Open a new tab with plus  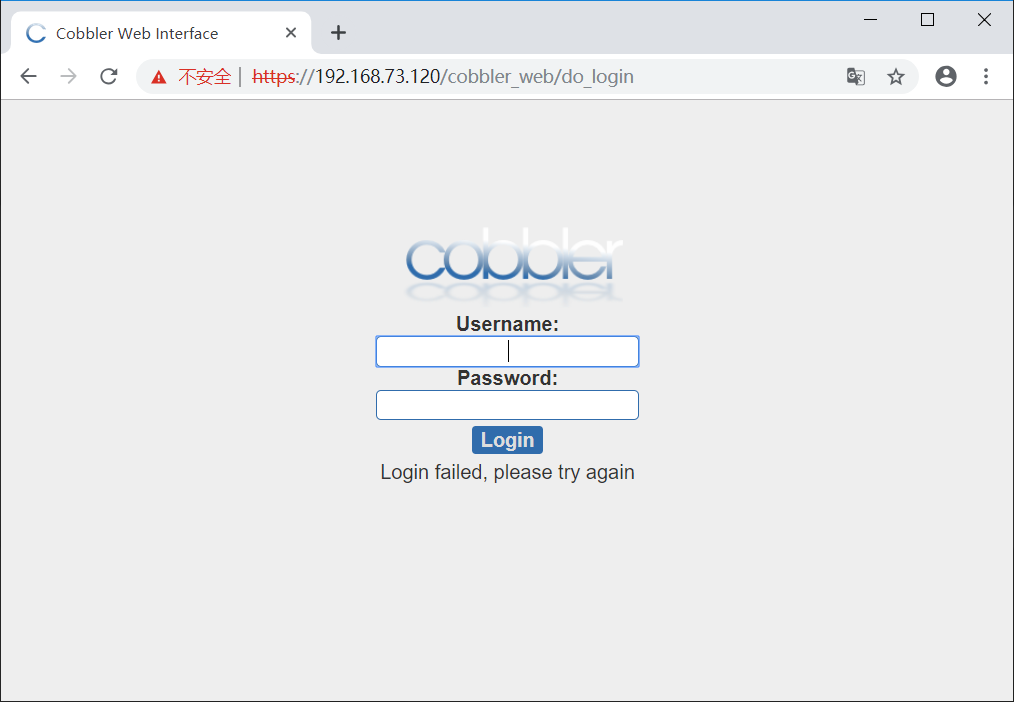[338, 32]
